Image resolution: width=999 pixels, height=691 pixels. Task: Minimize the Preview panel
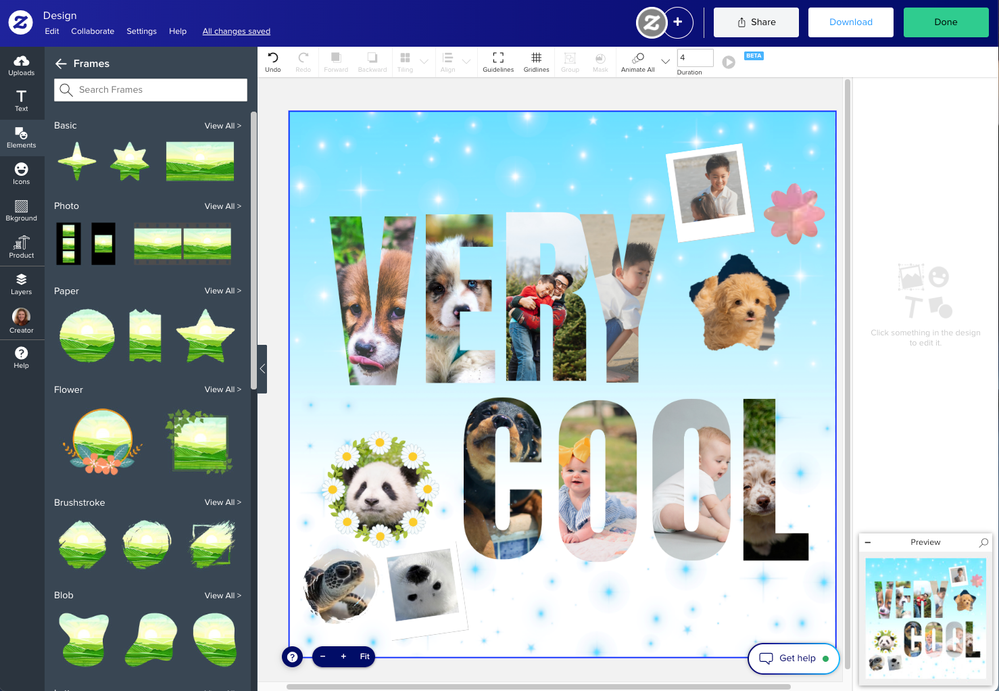[868, 543]
